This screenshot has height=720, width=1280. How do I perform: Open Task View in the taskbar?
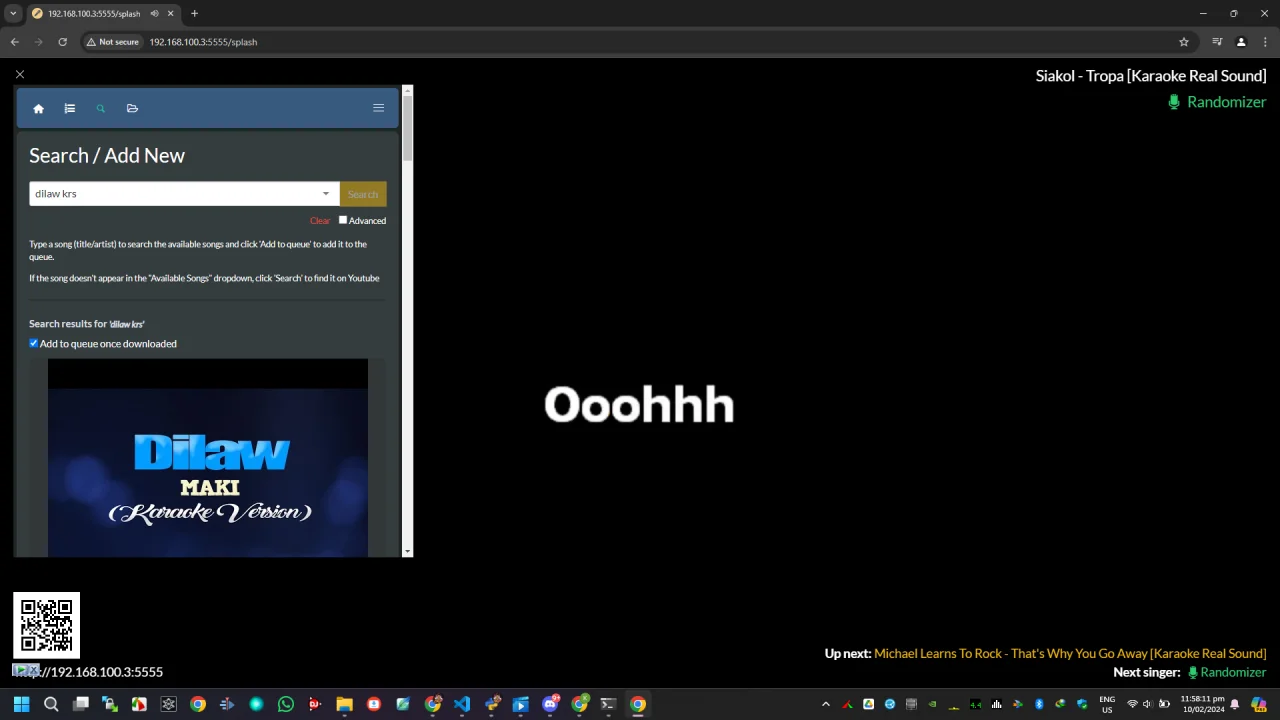[x=80, y=704]
